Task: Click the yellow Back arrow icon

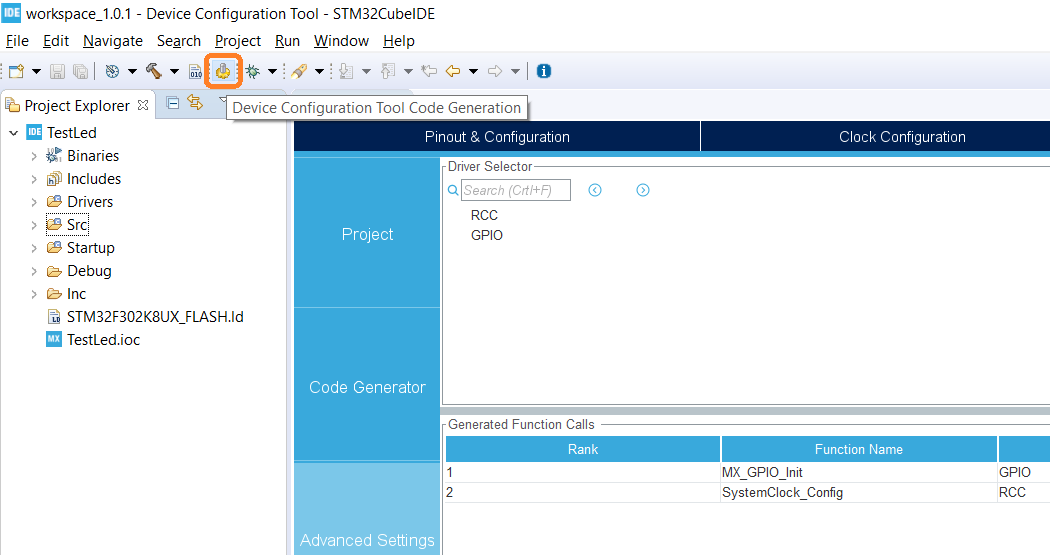Action: (x=453, y=71)
